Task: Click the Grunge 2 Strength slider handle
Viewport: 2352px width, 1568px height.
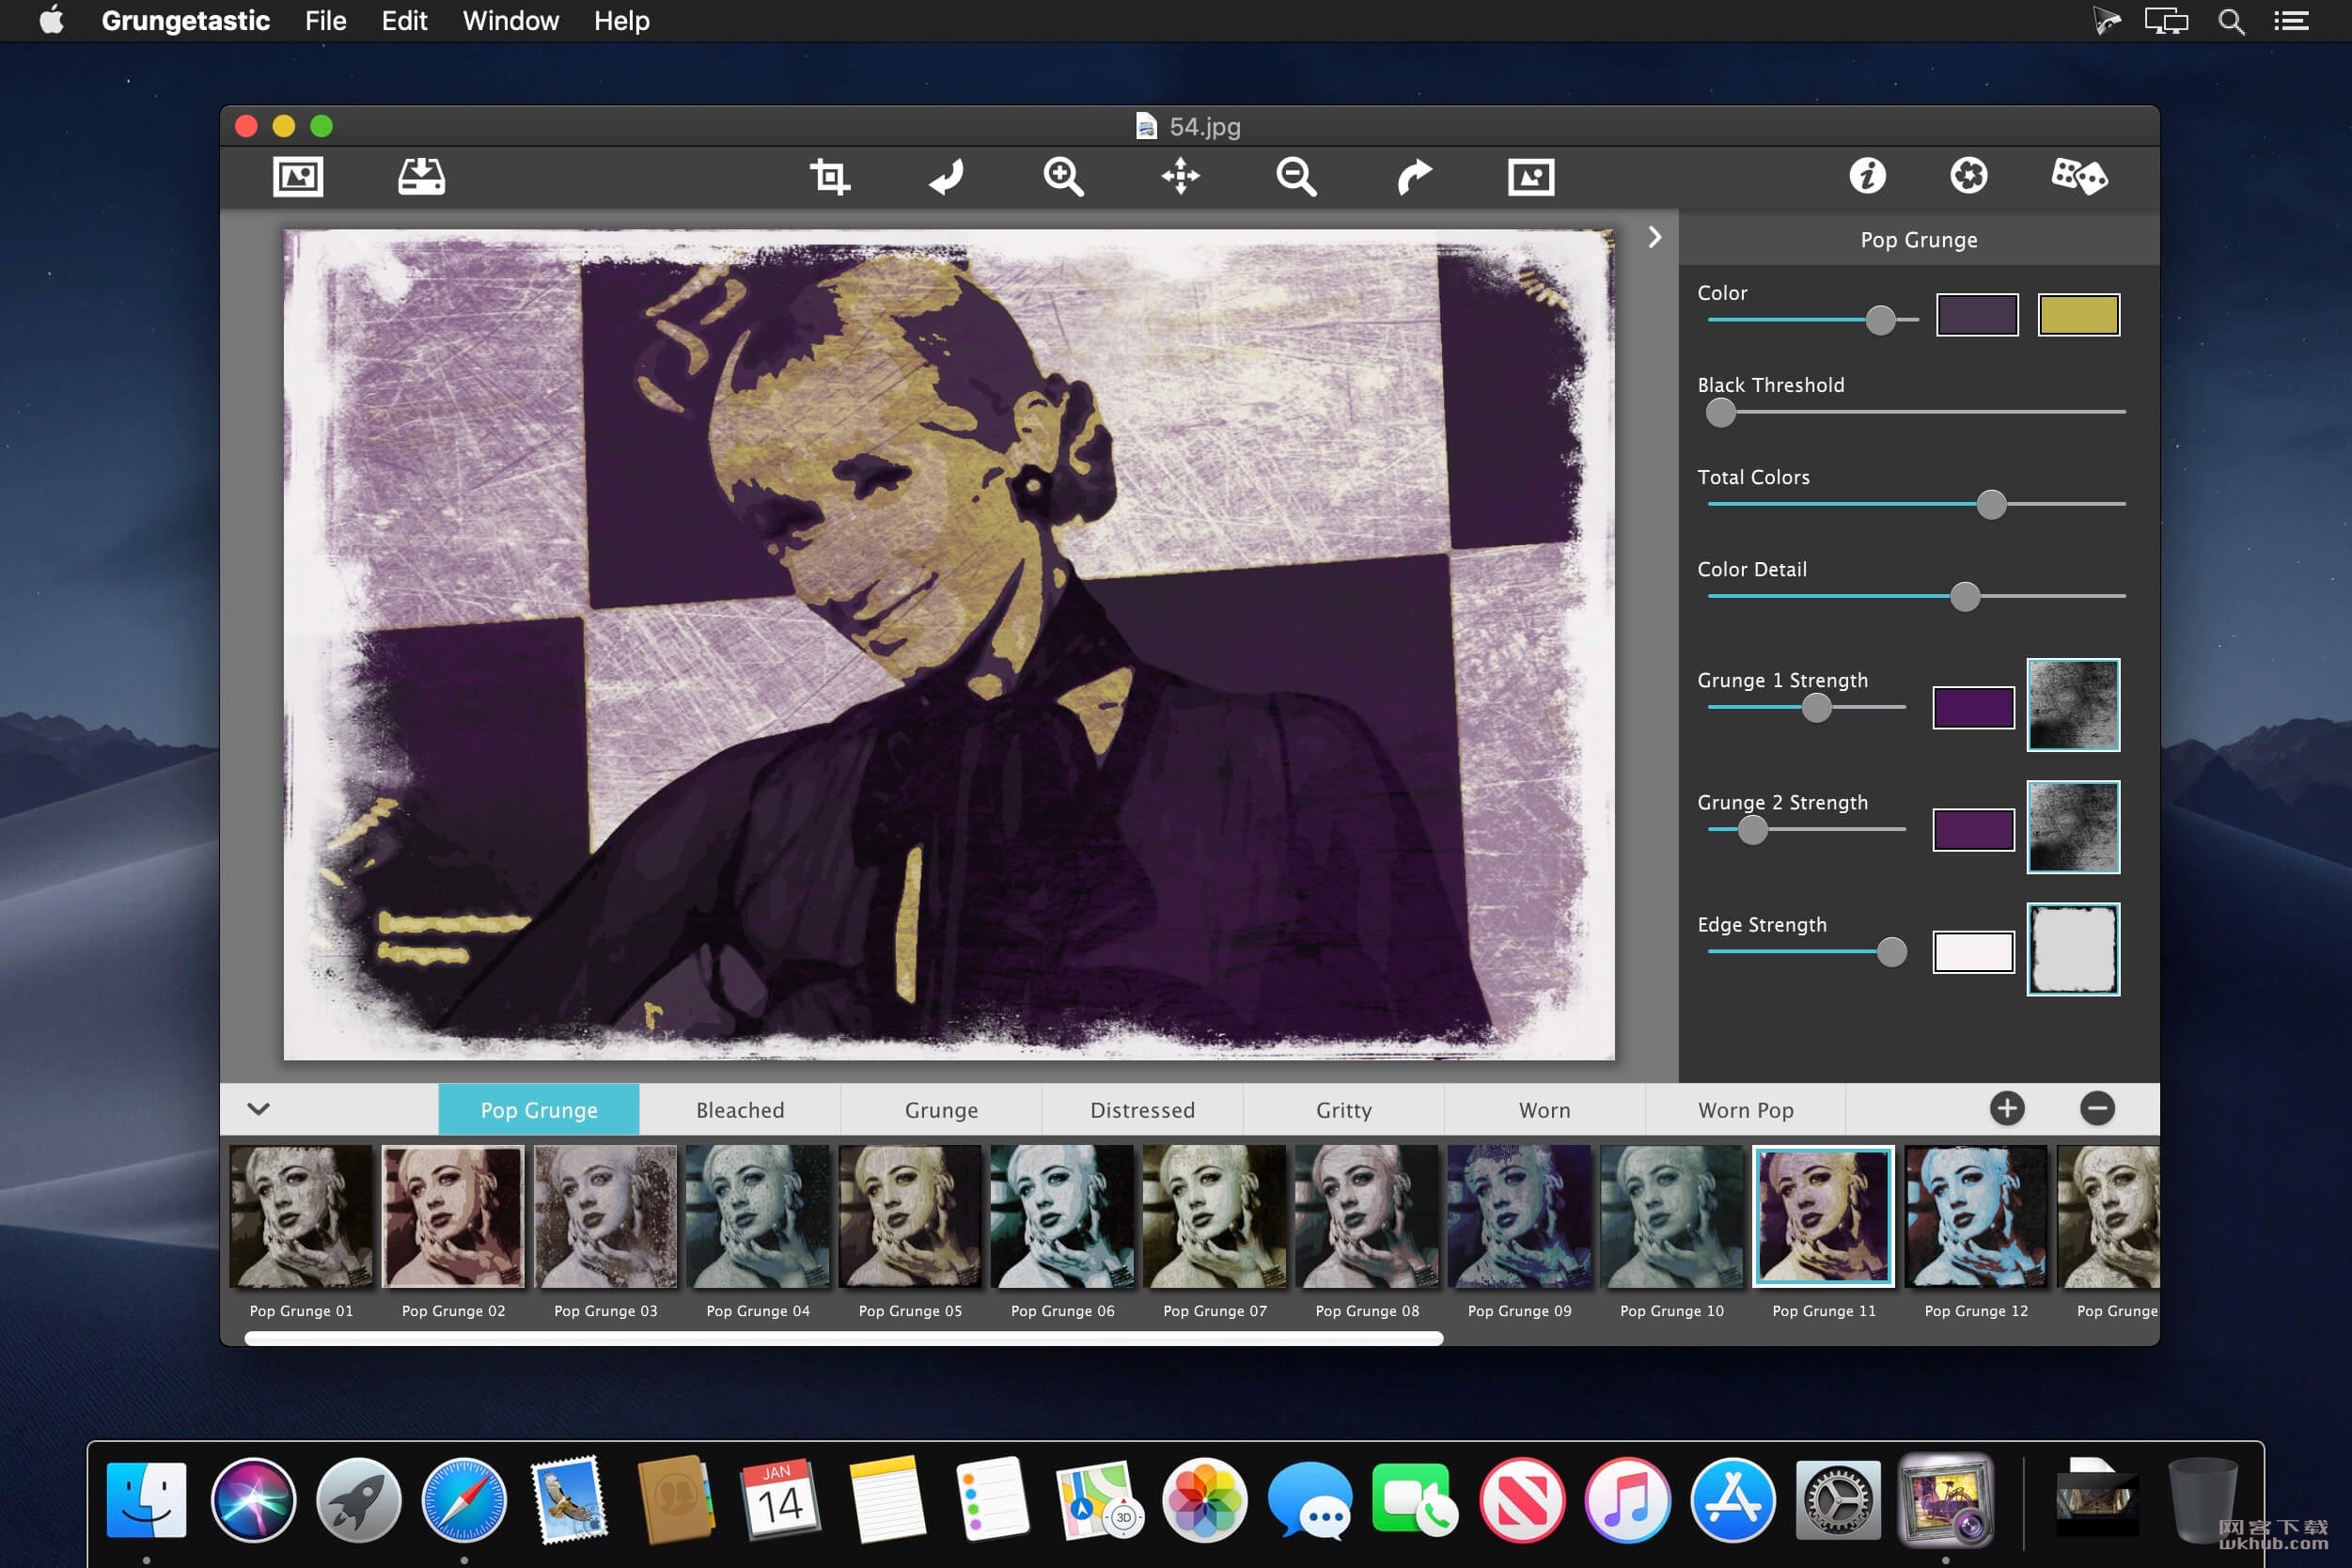Action: coord(1752,829)
